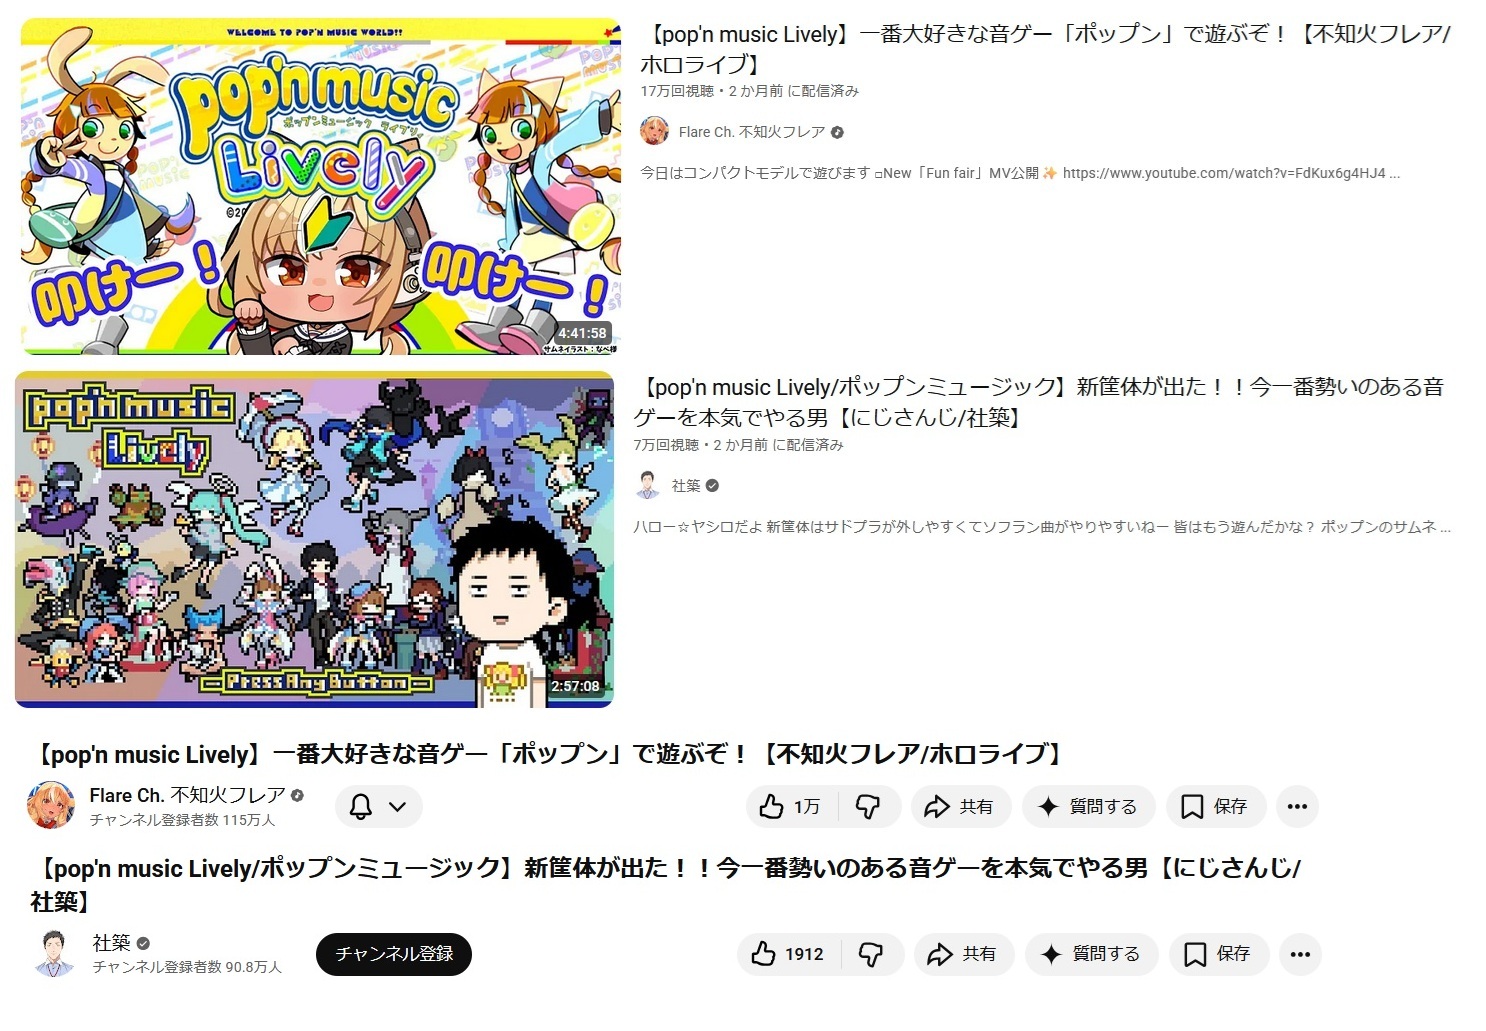Ask about the 社築 video via 質問する
This screenshot has height=1031, width=1486.
tap(1092, 954)
